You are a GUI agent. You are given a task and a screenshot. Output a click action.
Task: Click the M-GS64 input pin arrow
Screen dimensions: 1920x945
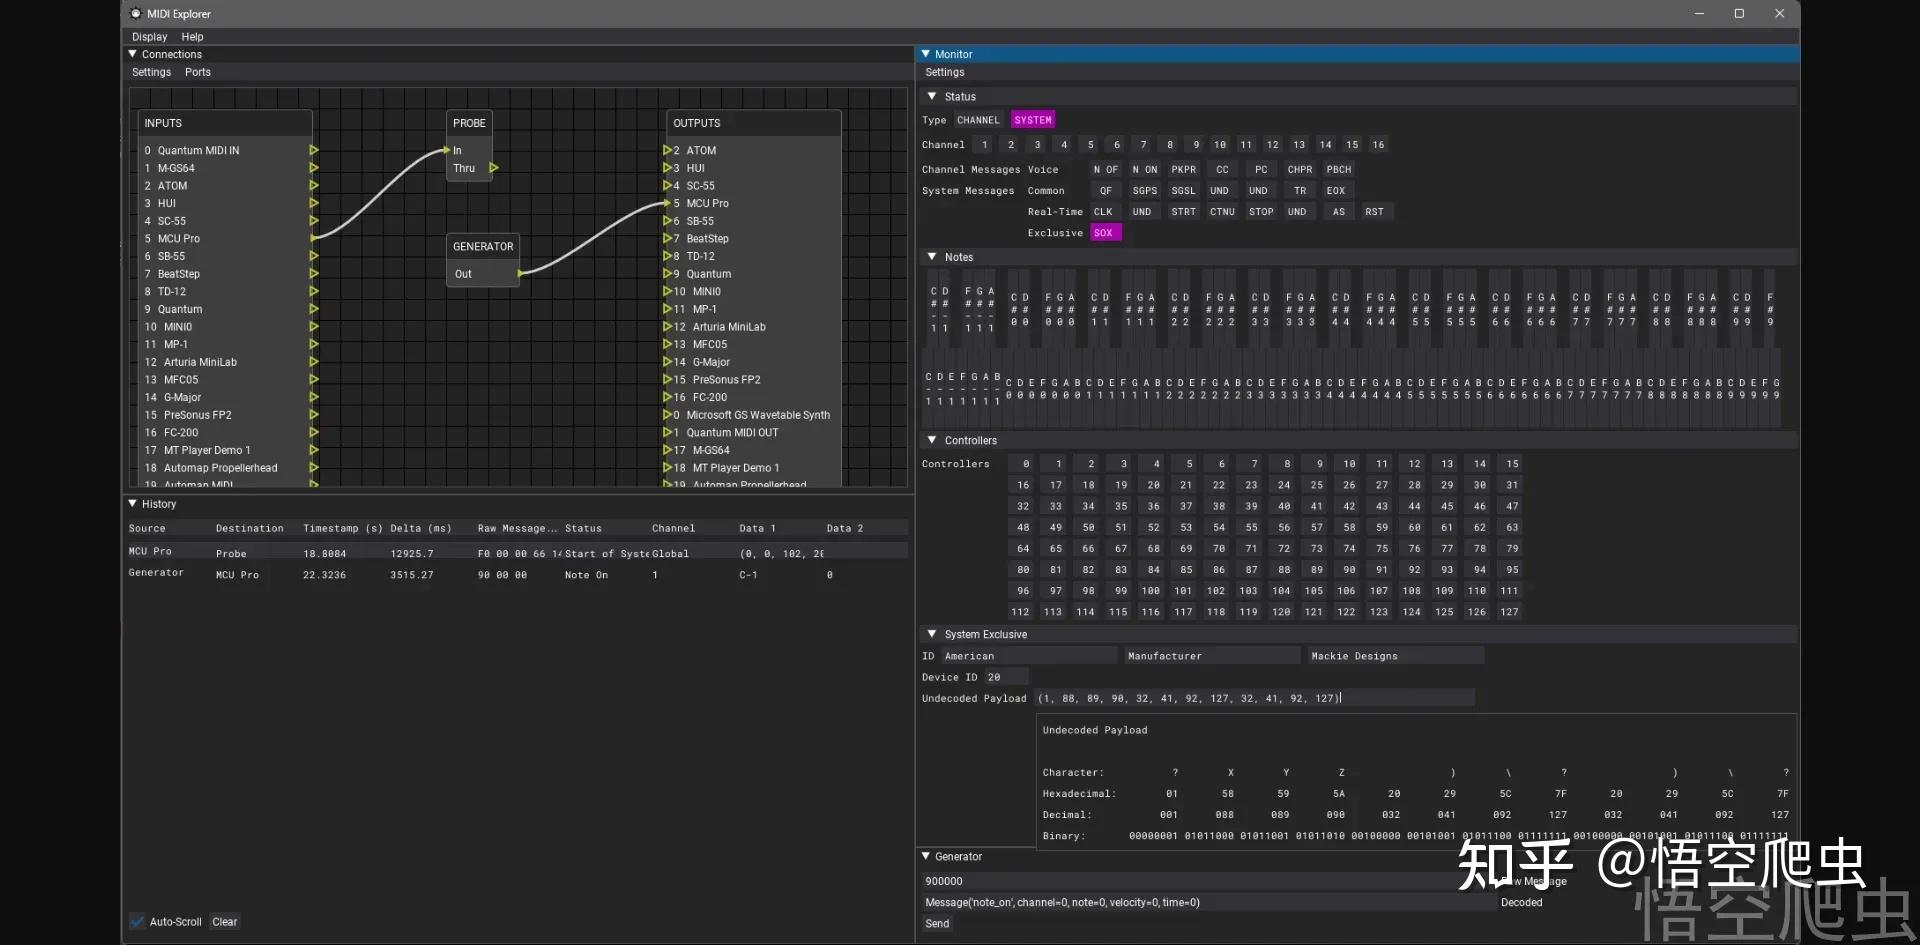point(313,168)
